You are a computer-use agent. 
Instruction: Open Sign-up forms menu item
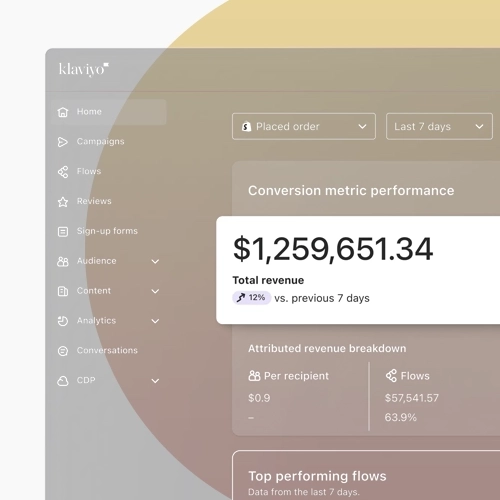coord(107,231)
